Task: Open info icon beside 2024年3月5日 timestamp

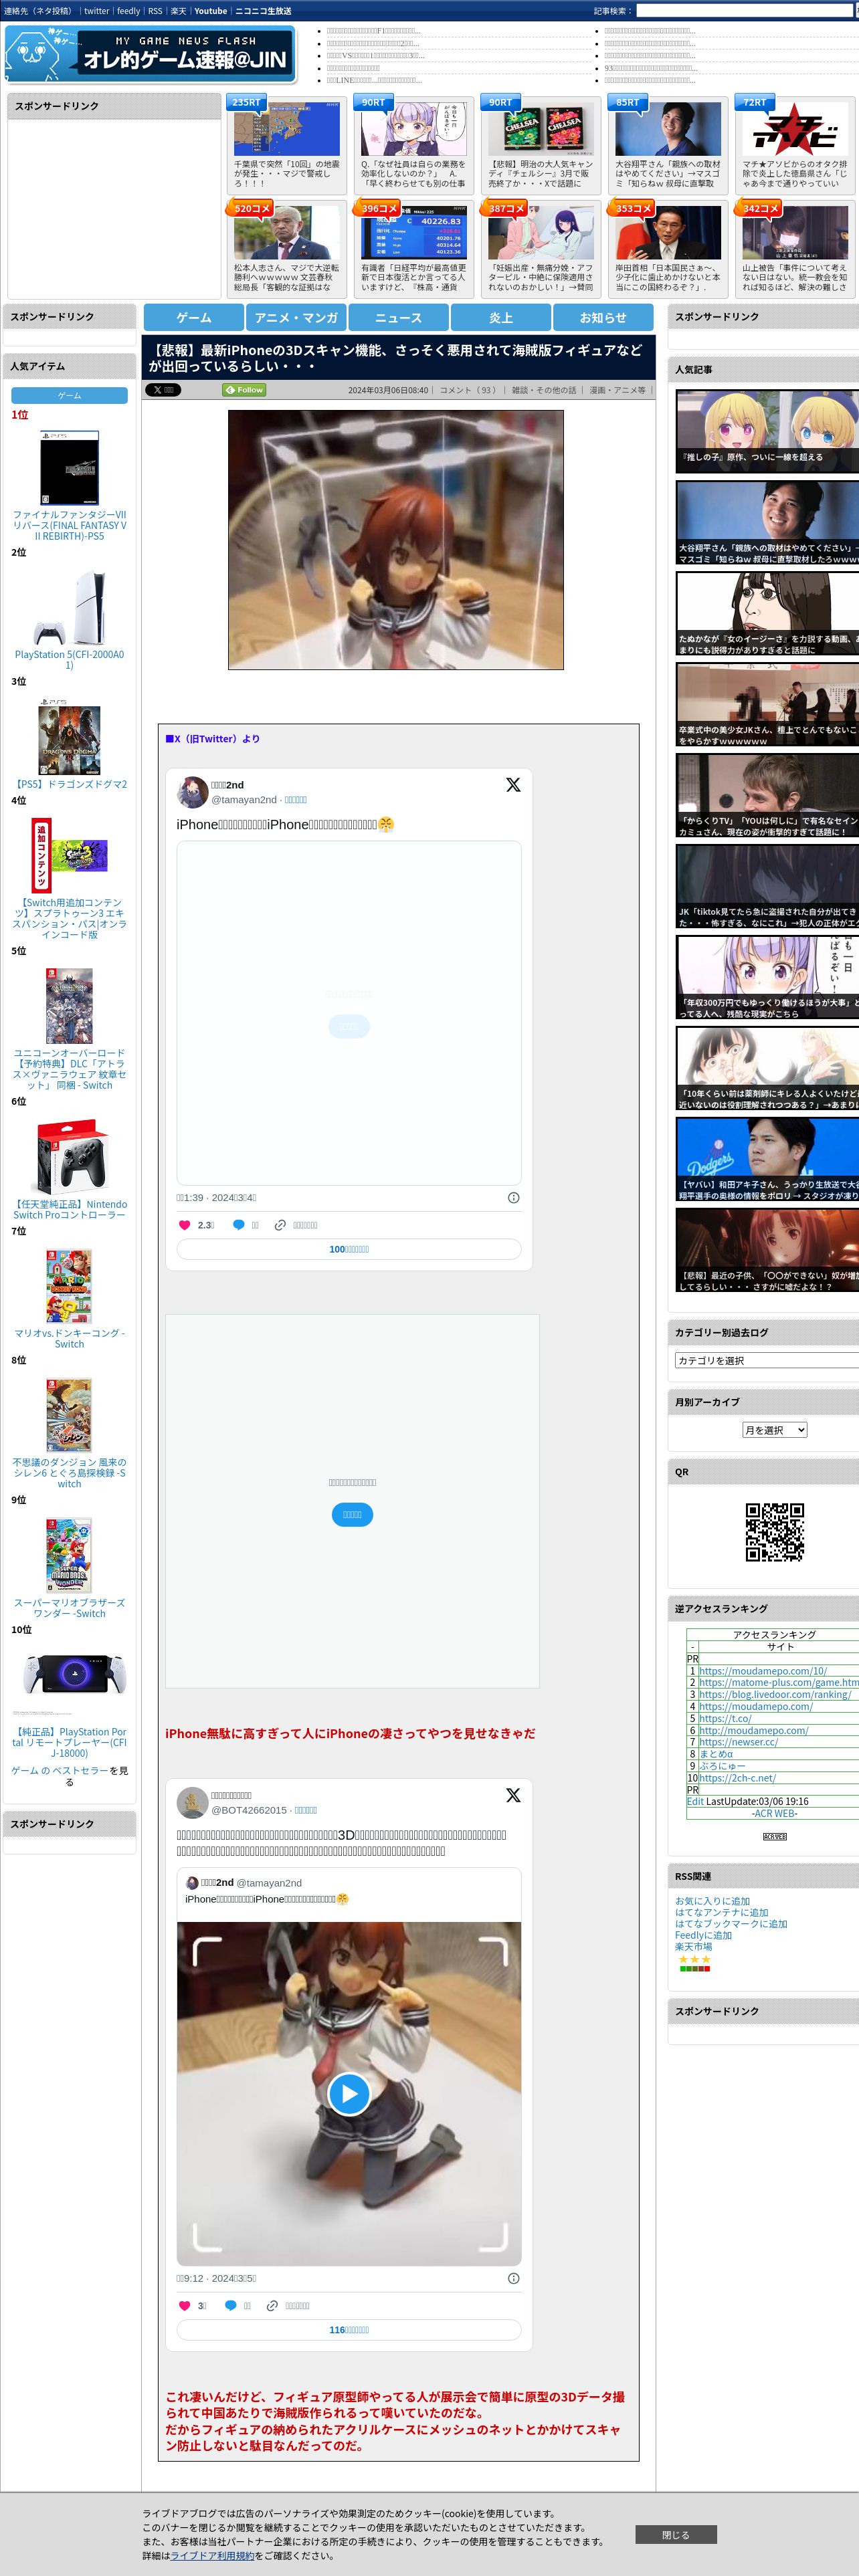Action: [513, 2278]
